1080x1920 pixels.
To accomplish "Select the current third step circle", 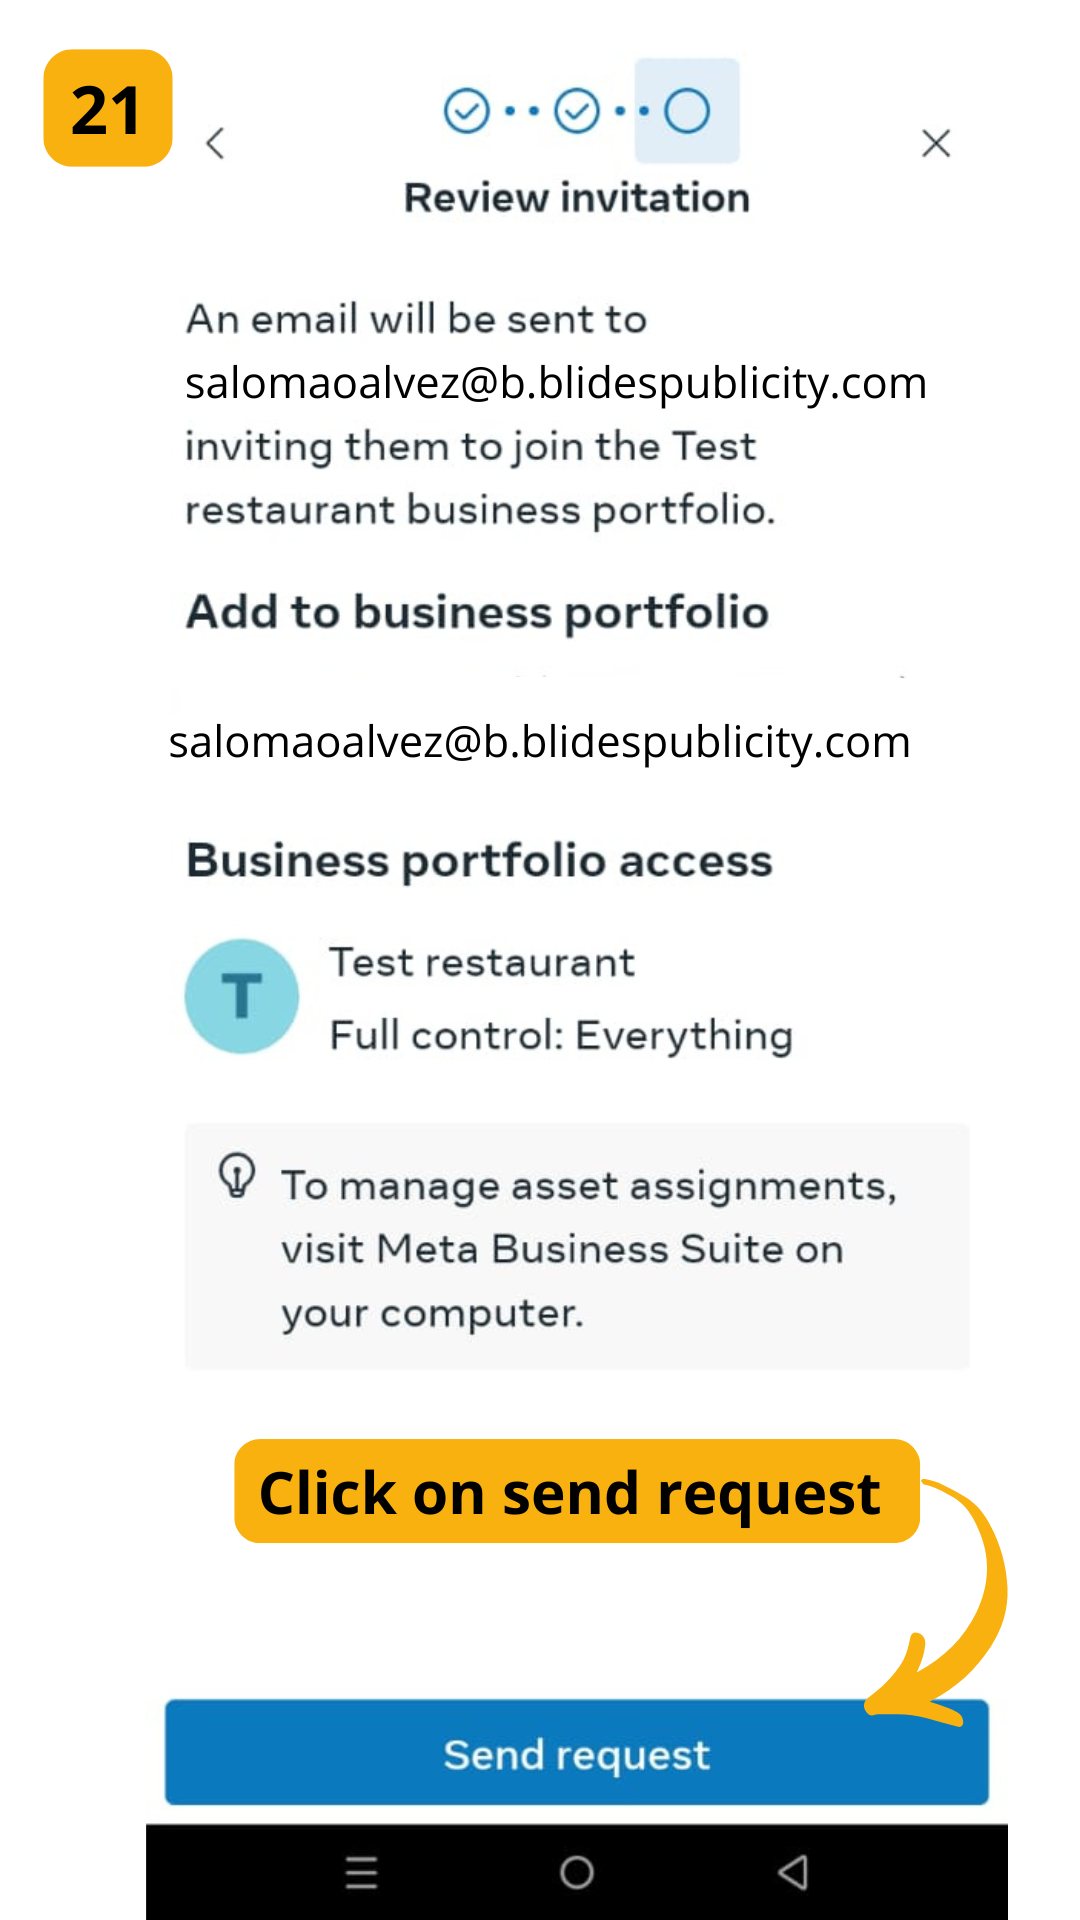I will pyautogui.click(x=687, y=111).
